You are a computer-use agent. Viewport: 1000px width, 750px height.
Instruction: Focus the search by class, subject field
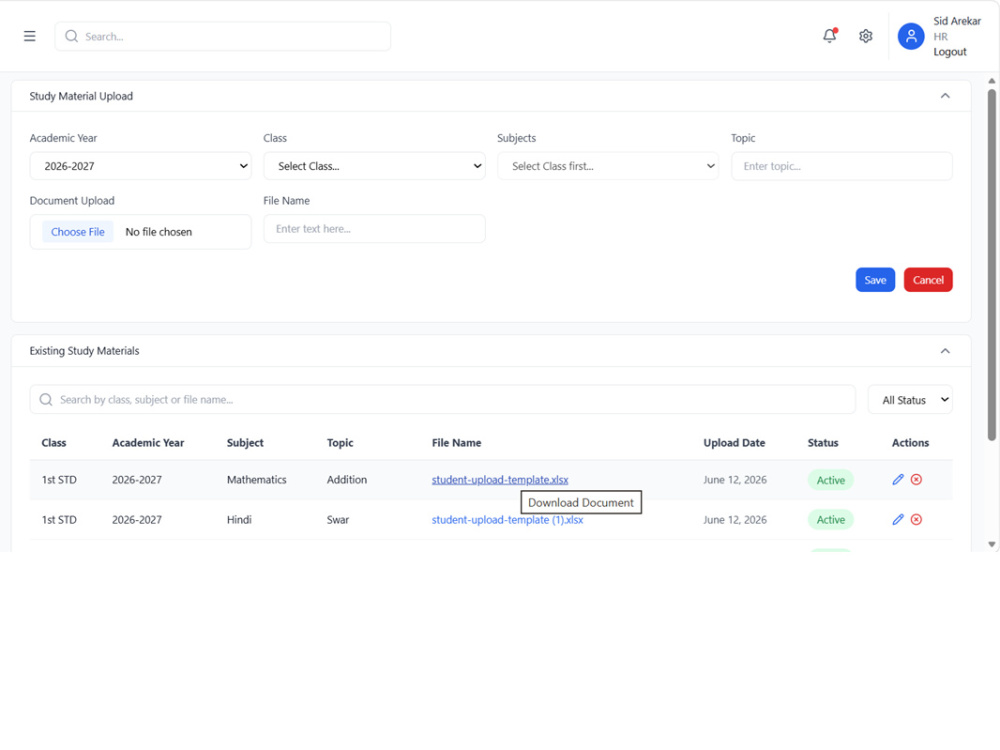coord(443,400)
